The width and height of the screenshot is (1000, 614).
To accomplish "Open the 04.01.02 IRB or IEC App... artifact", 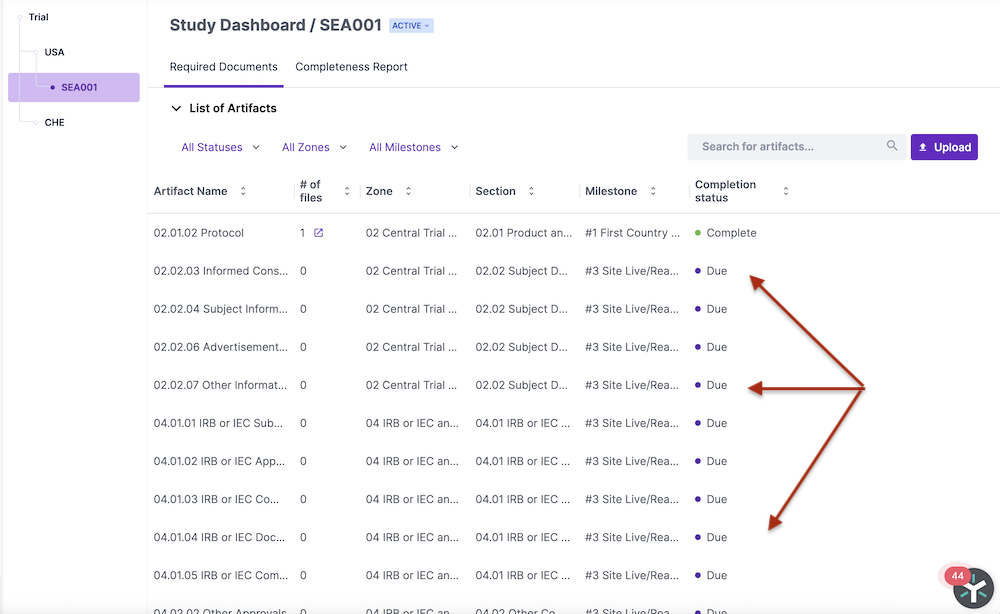I will tap(219, 461).
